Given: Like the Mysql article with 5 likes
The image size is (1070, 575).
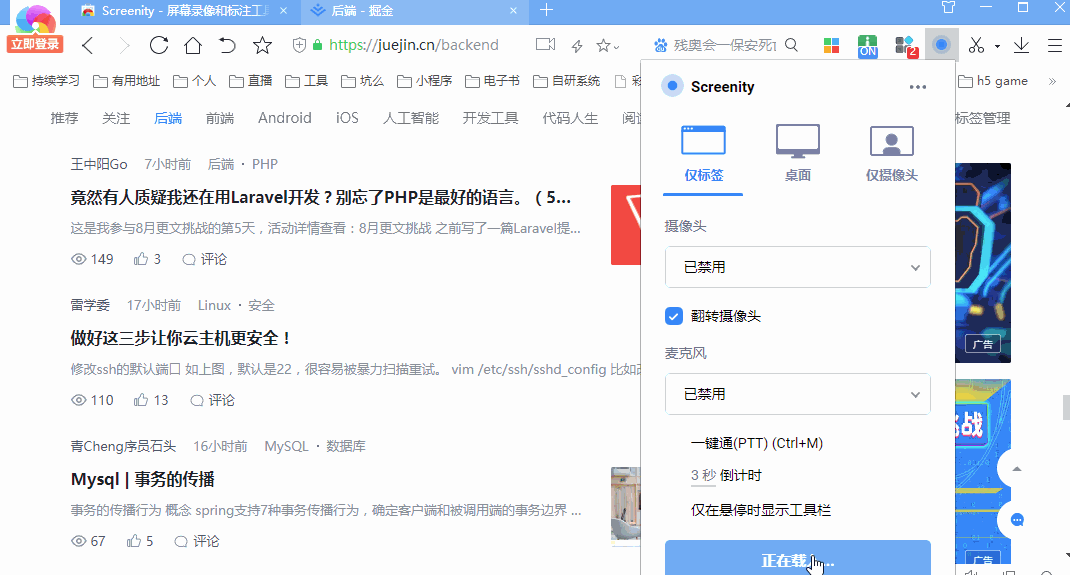Looking at the screenshot, I should click(140, 542).
